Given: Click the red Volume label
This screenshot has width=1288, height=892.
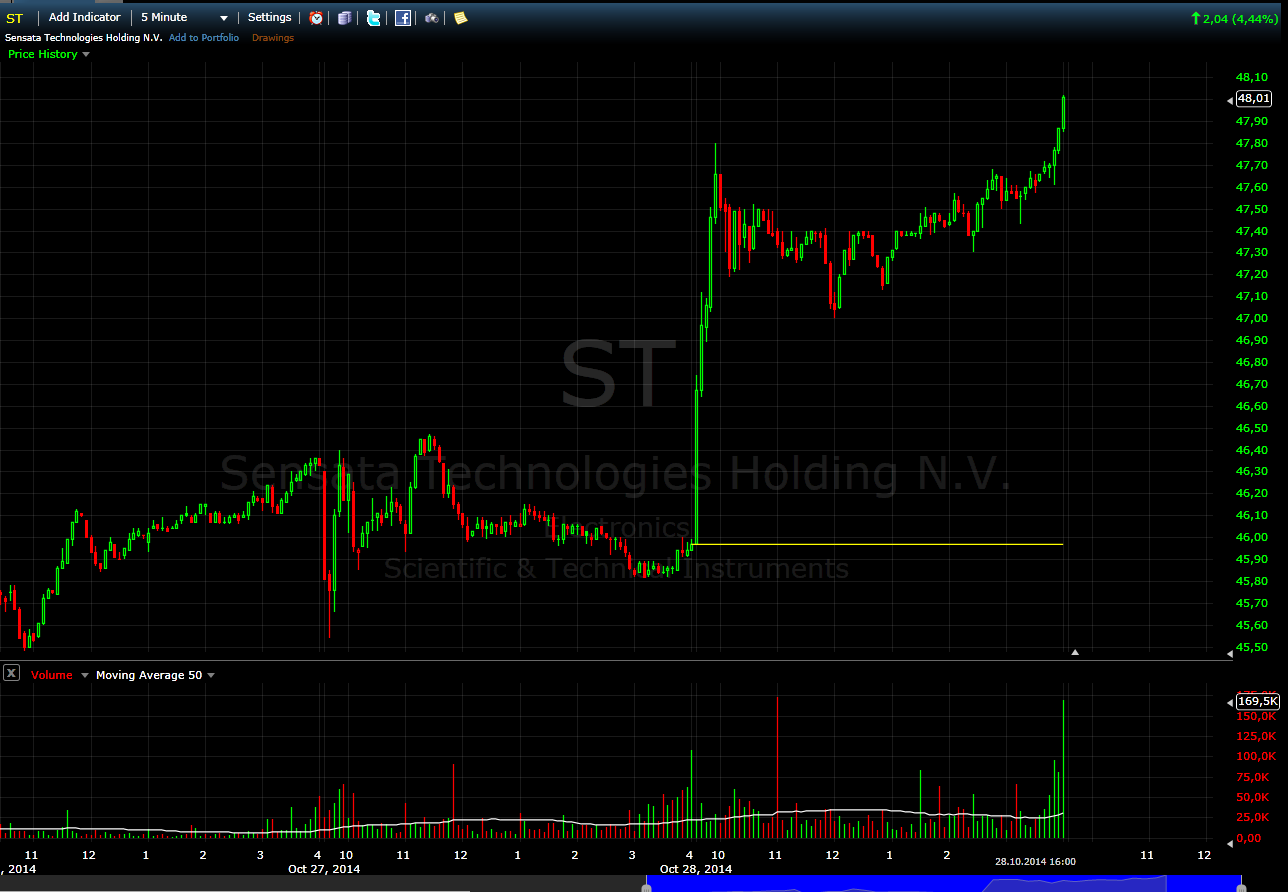Looking at the screenshot, I should [52, 675].
